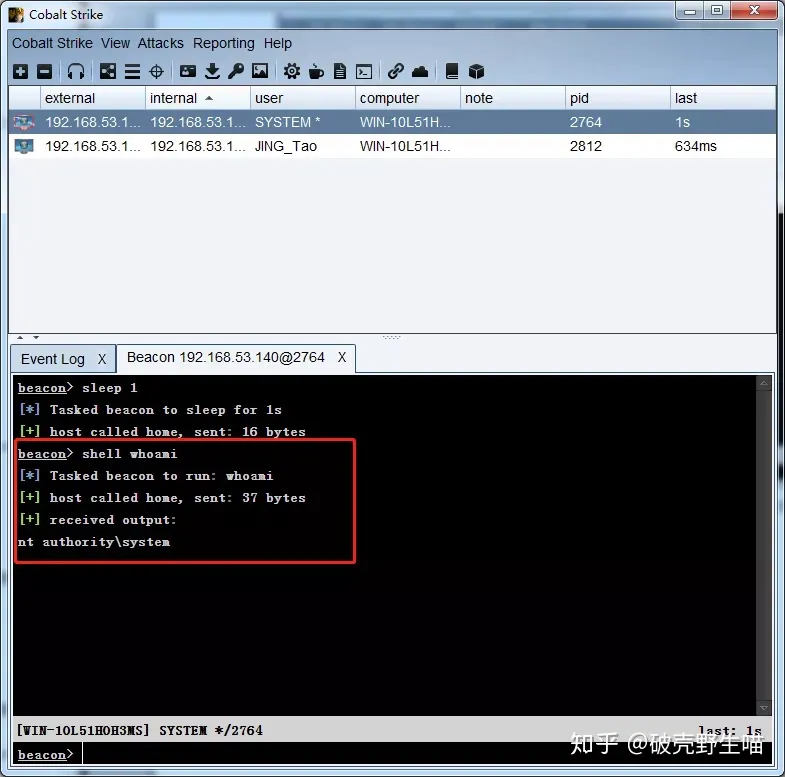This screenshot has width=785, height=777.
Task: Sort by note column header
Action: [513, 98]
